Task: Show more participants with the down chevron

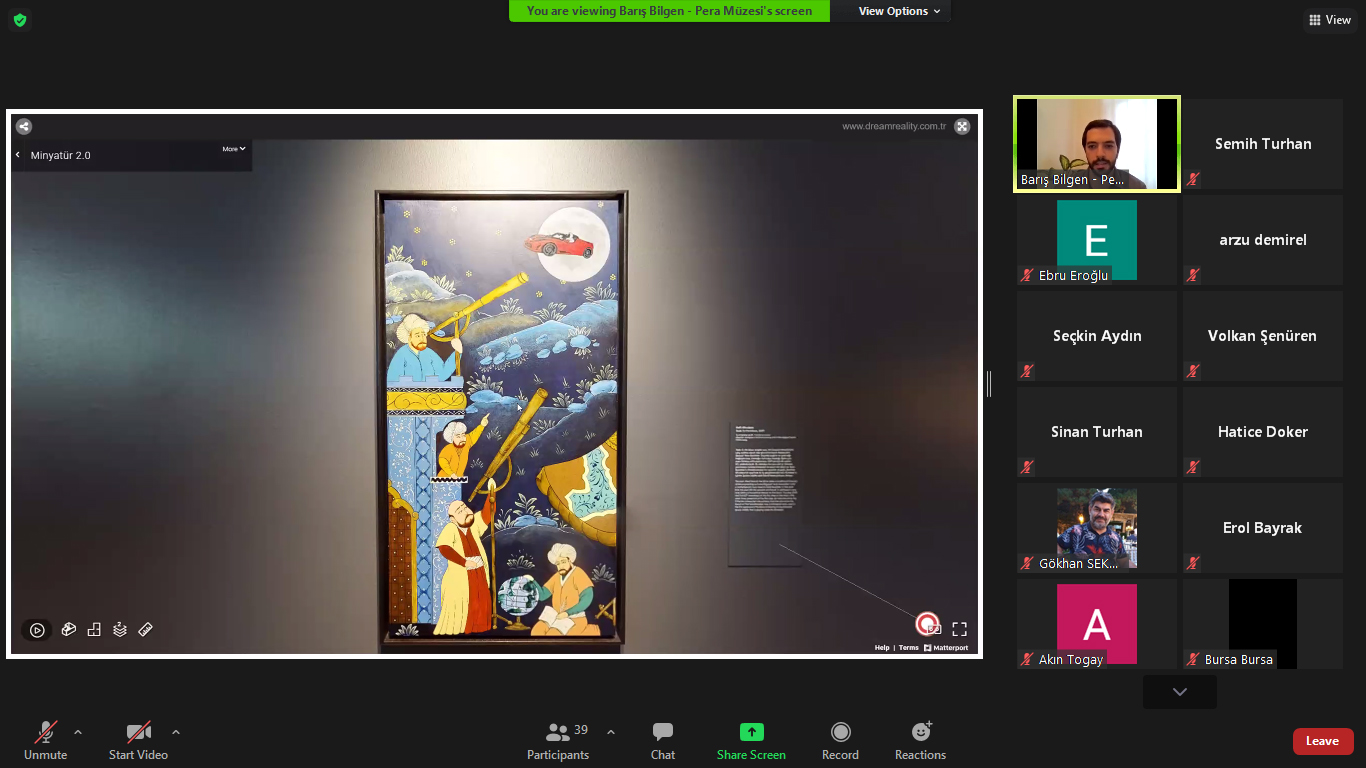Action: tap(1180, 692)
